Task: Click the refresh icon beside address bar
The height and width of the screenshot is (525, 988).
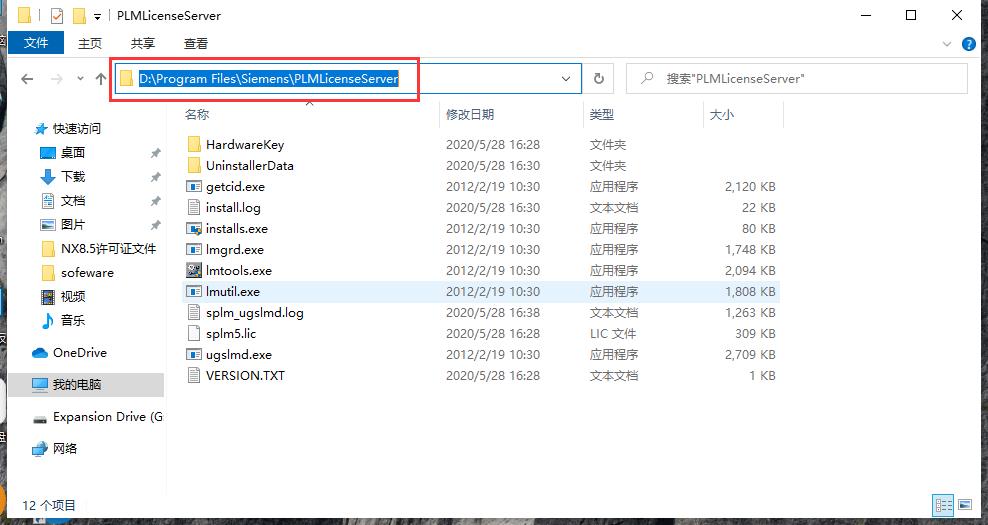Action: (599, 79)
